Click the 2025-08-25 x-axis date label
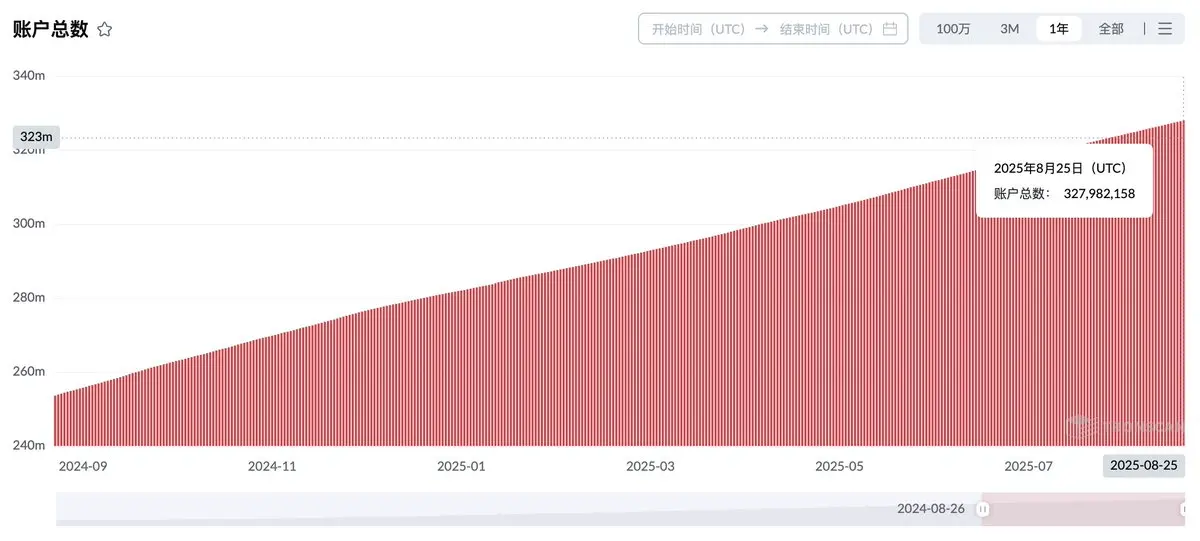Screen dimensions: 1200x541 pos(1144,465)
